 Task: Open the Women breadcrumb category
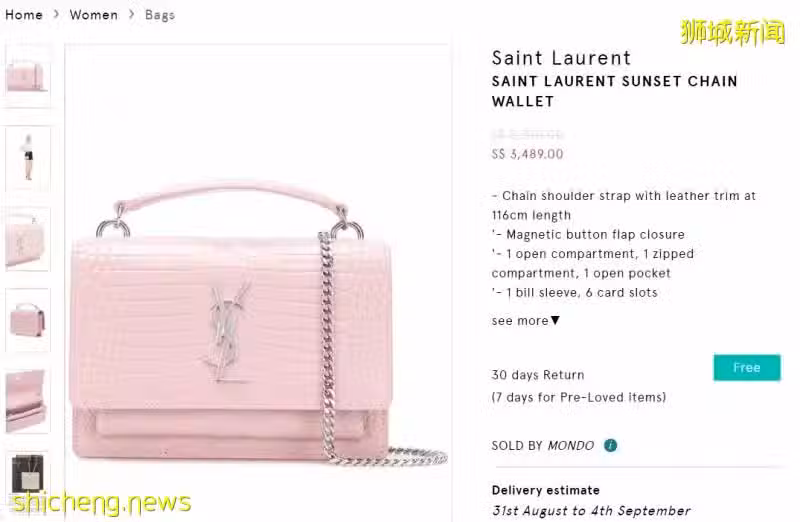tap(93, 15)
